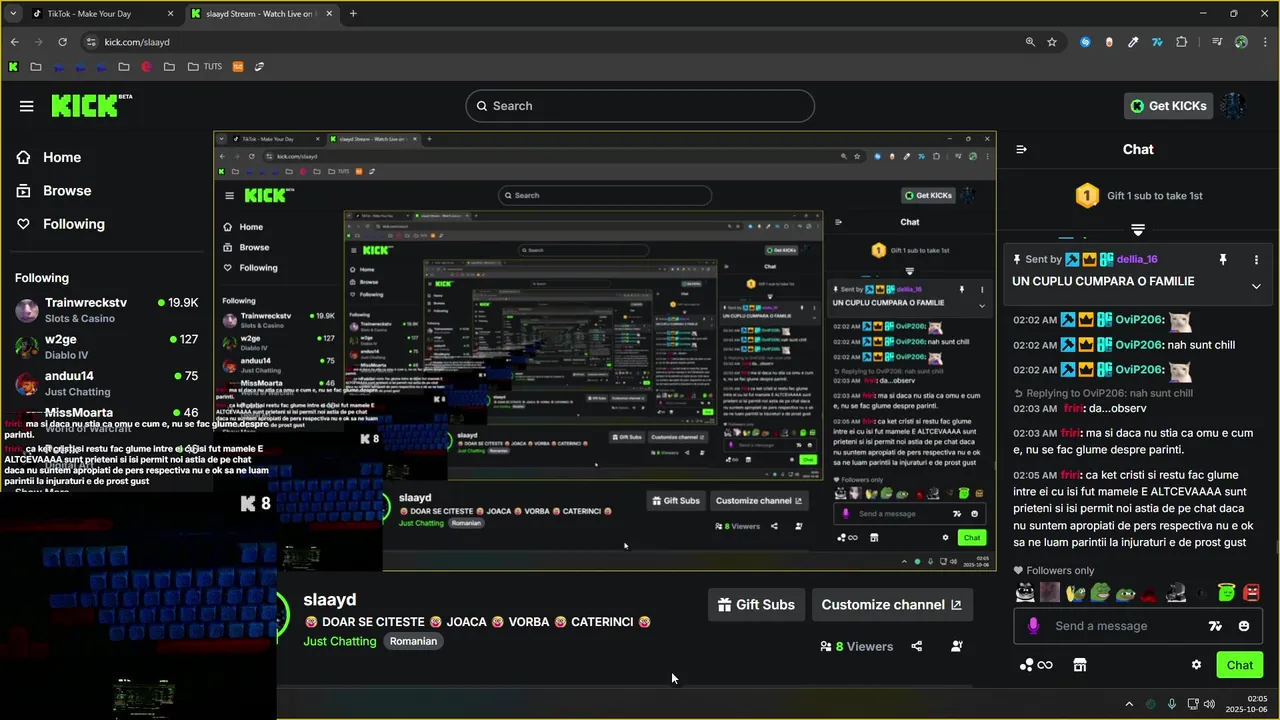1280x720 pixels.
Task: Click the slaayd channel name
Action: point(330,600)
